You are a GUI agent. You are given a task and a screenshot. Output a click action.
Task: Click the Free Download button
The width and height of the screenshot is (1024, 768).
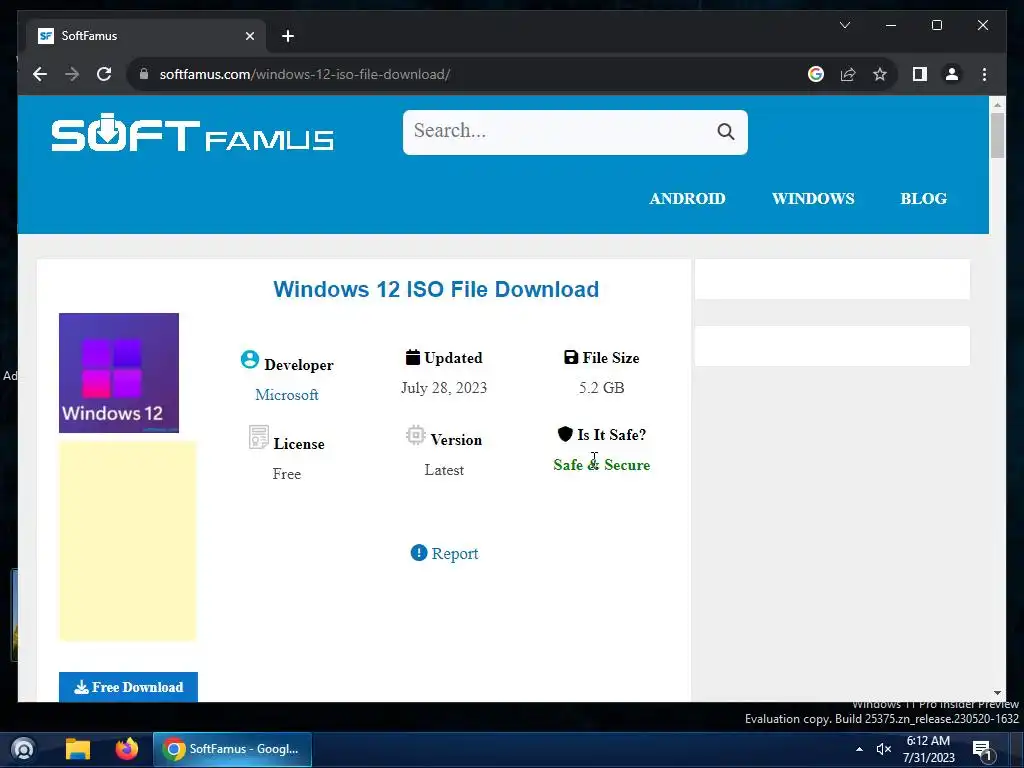click(x=128, y=687)
